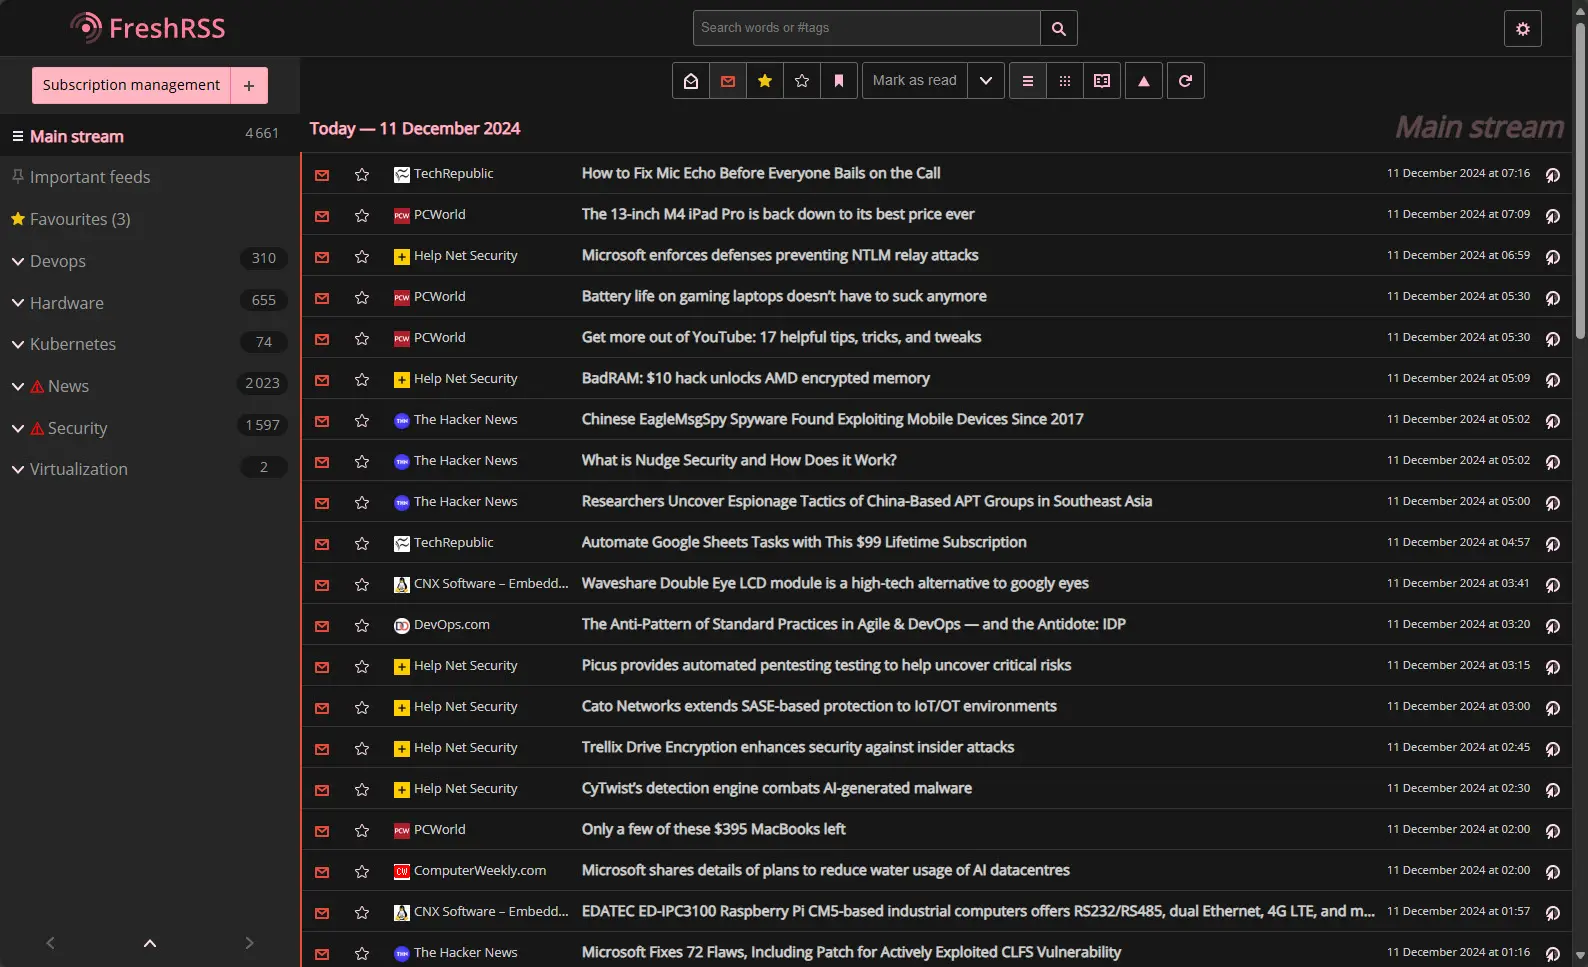
Task: Open the Kubernetes category articles
Action: (73, 344)
